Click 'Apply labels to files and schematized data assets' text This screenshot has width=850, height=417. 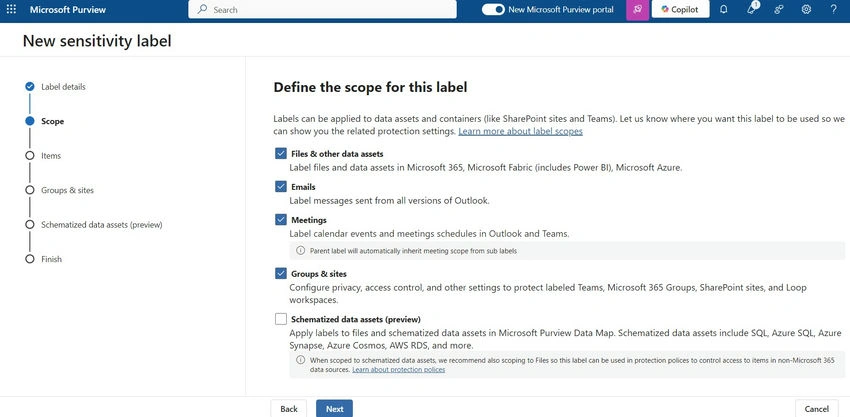[565, 339]
